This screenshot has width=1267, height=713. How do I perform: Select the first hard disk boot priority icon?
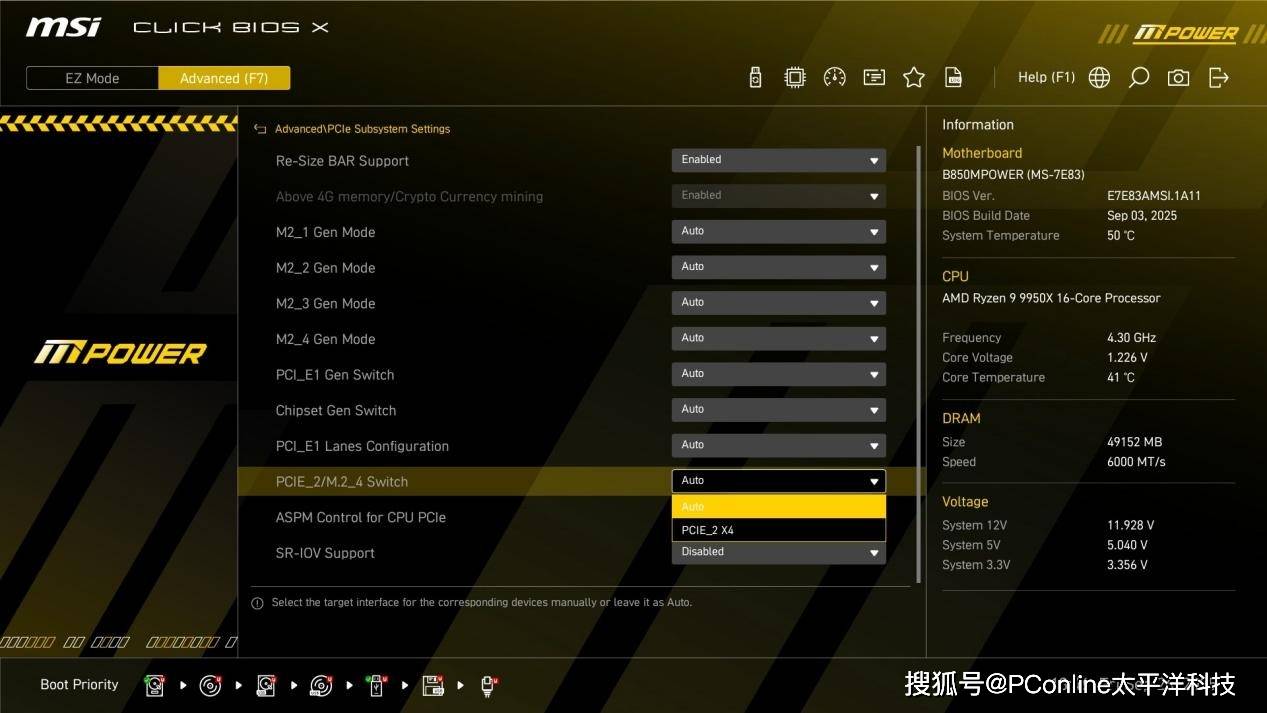154,685
